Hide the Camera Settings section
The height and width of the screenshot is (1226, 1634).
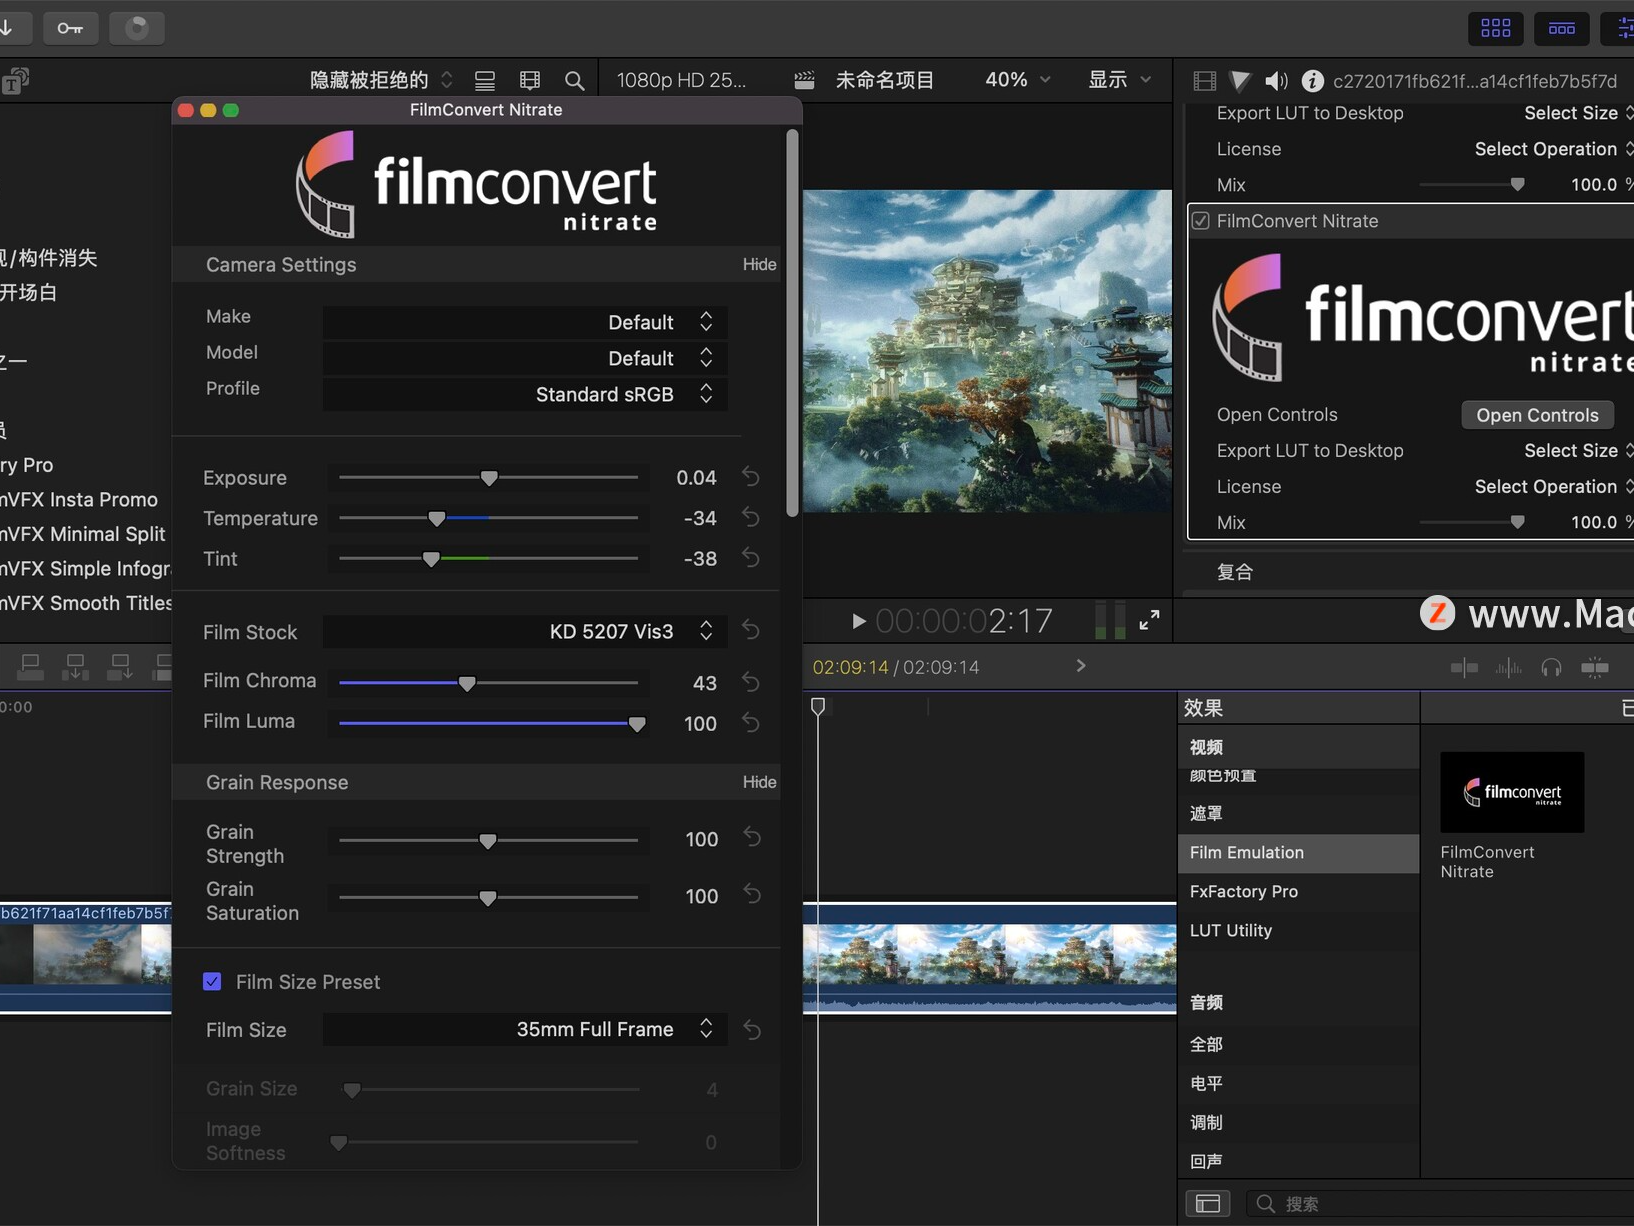pos(759,264)
